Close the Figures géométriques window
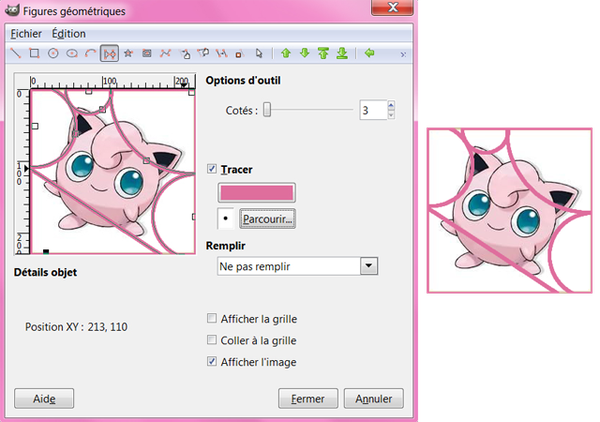 pos(393,7)
